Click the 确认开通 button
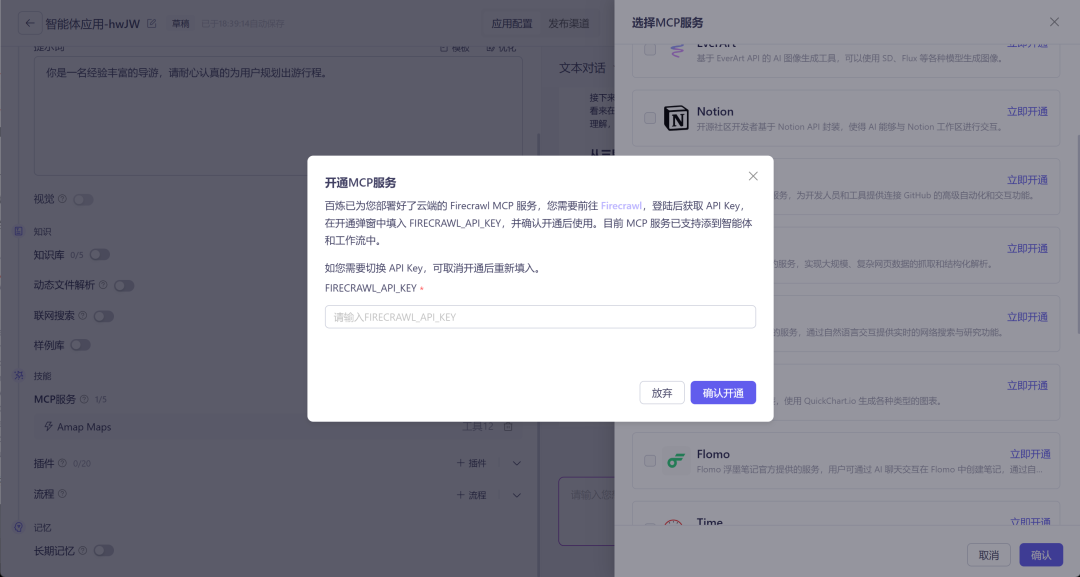 (x=723, y=392)
